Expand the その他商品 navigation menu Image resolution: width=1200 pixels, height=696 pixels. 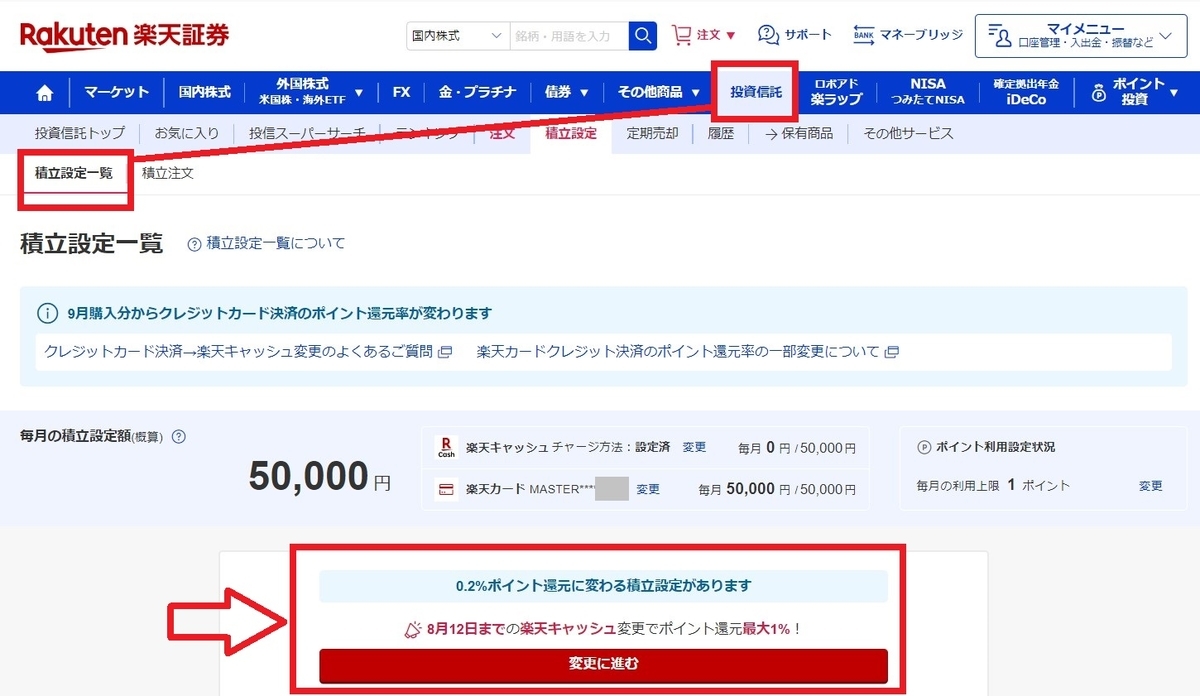tap(659, 92)
